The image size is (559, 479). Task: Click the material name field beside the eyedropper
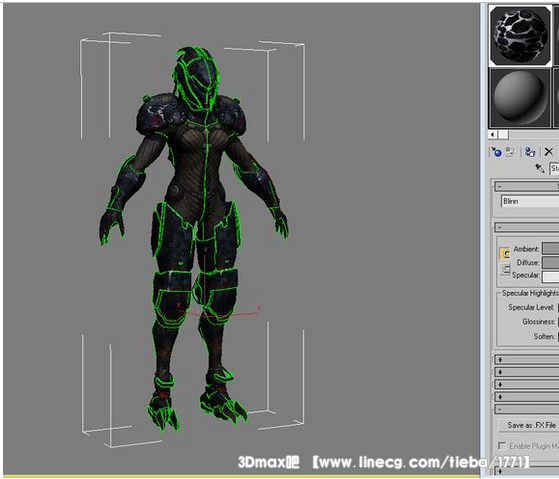(x=554, y=168)
